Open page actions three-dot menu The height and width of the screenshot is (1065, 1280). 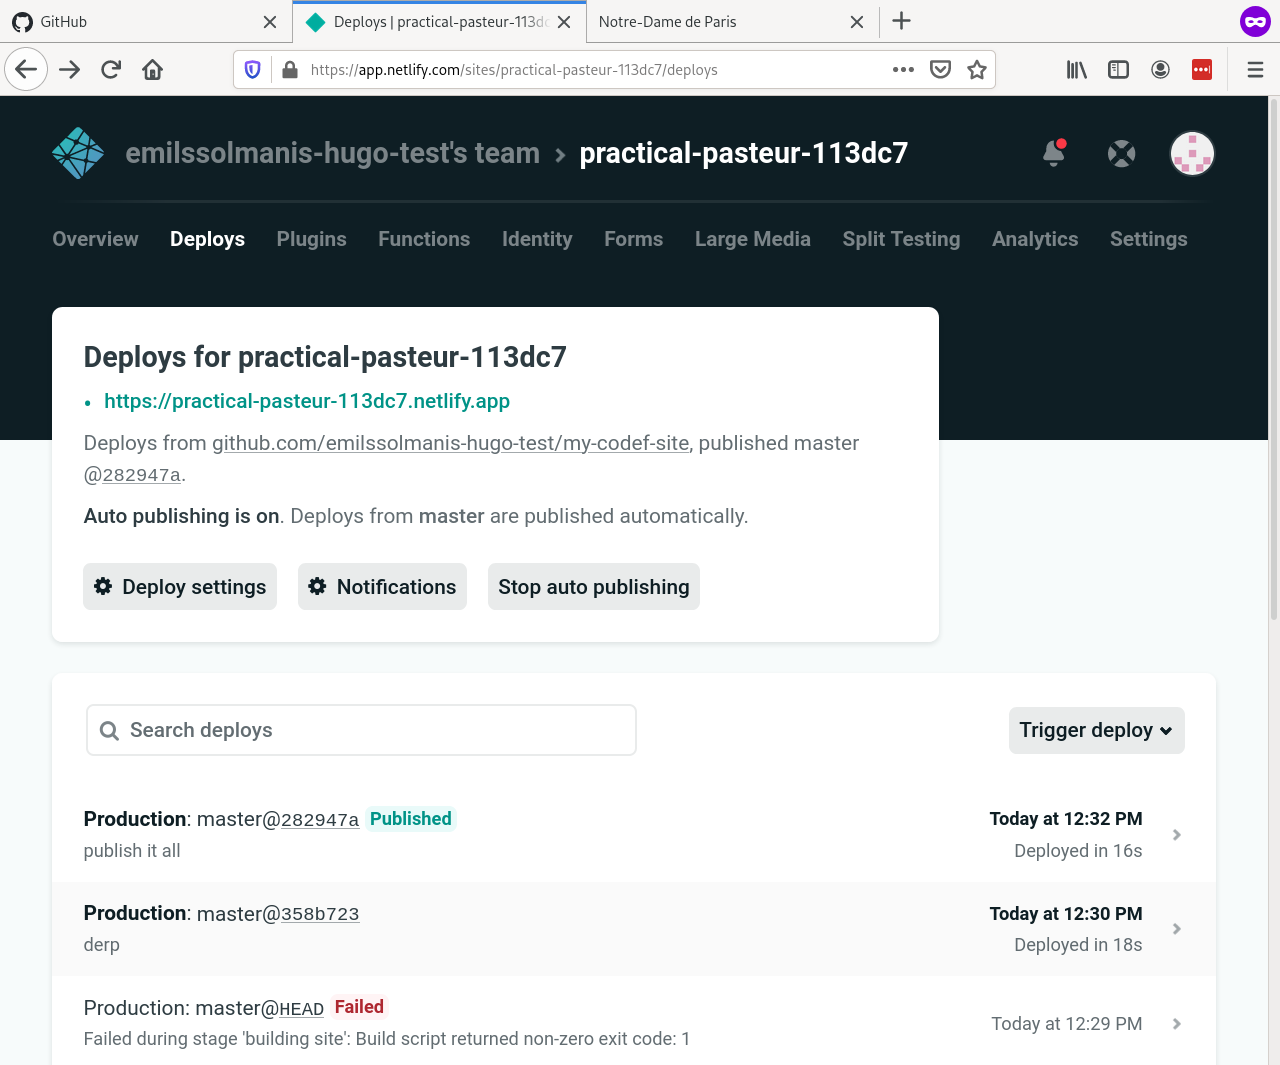903,70
